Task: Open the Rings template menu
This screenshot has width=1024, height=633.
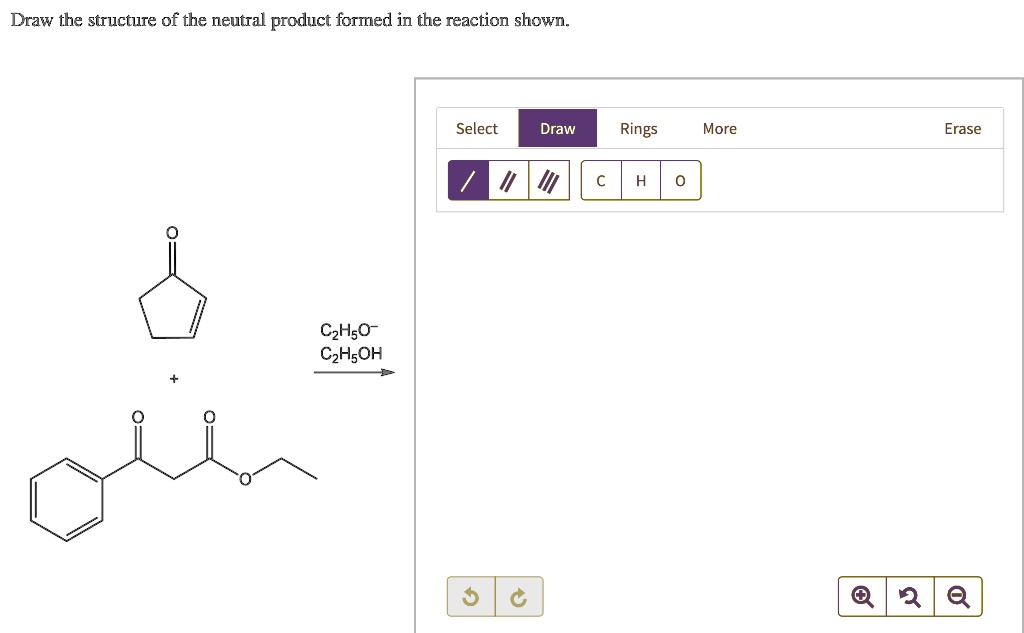Action: point(639,128)
